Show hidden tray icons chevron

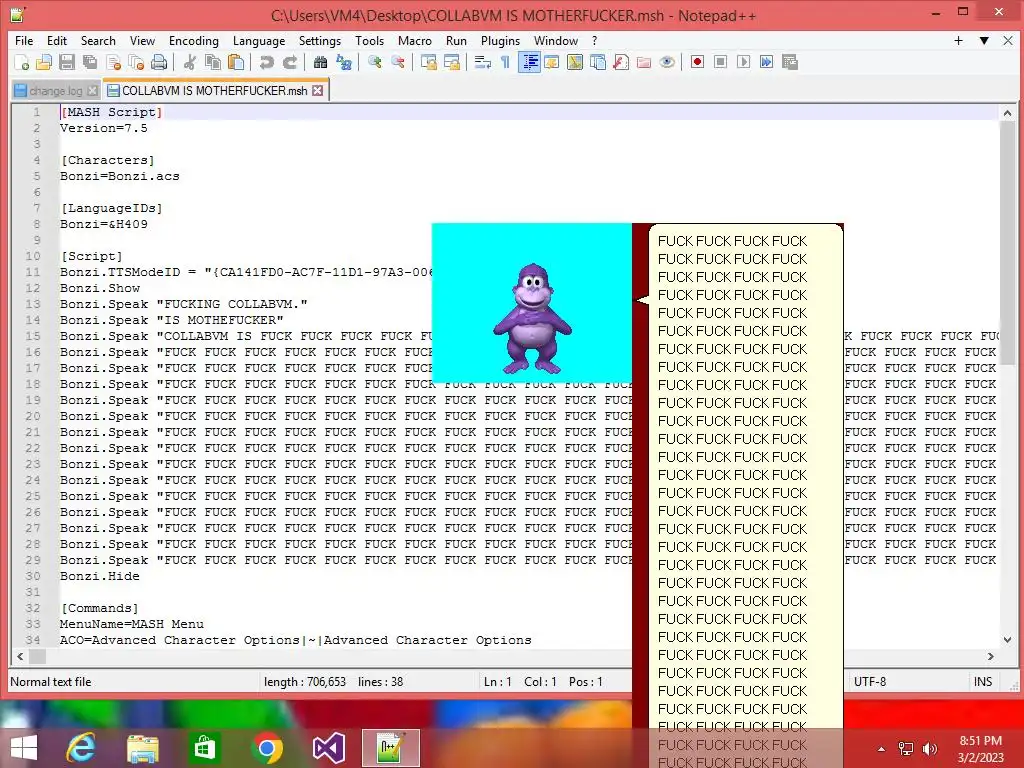[x=881, y=749]
